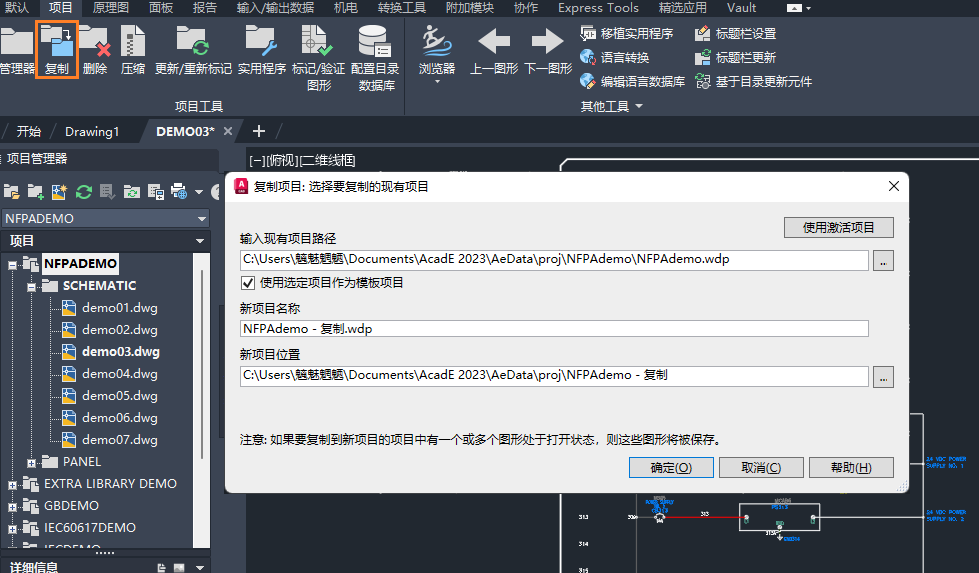Image resolution: width=979 pixels, height=573 pixels.
Task: Expand the 项目 panel dropdown arrow
Action: 200,241
